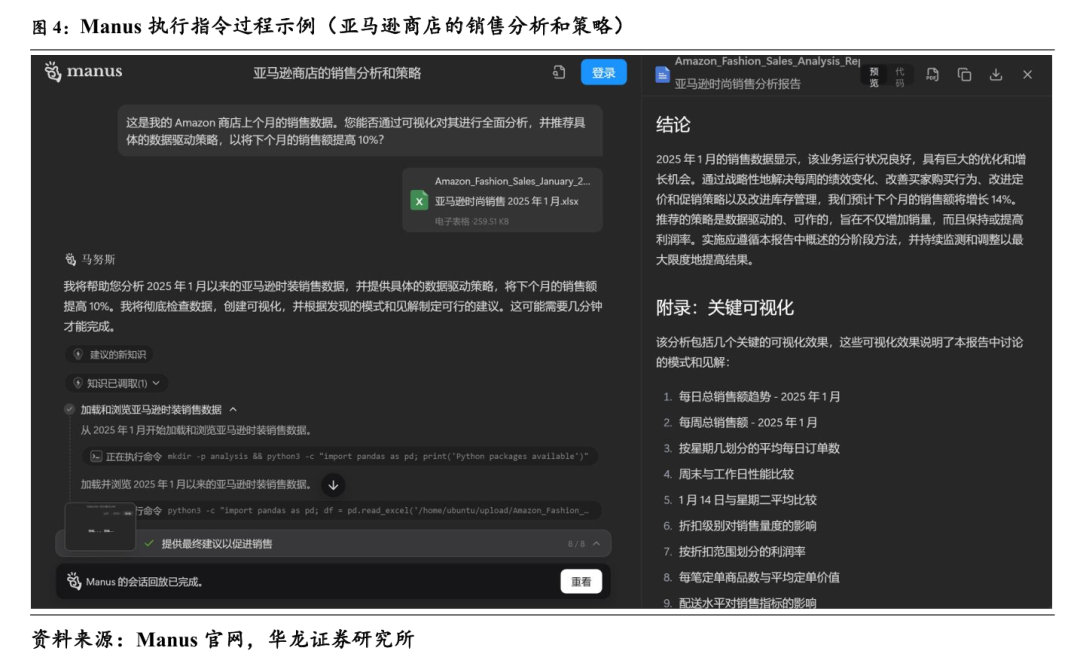Screen dimensions: 1080x657
Task: Select list item 折扣级别对销售量度的影响
Action: pos(747,525)
